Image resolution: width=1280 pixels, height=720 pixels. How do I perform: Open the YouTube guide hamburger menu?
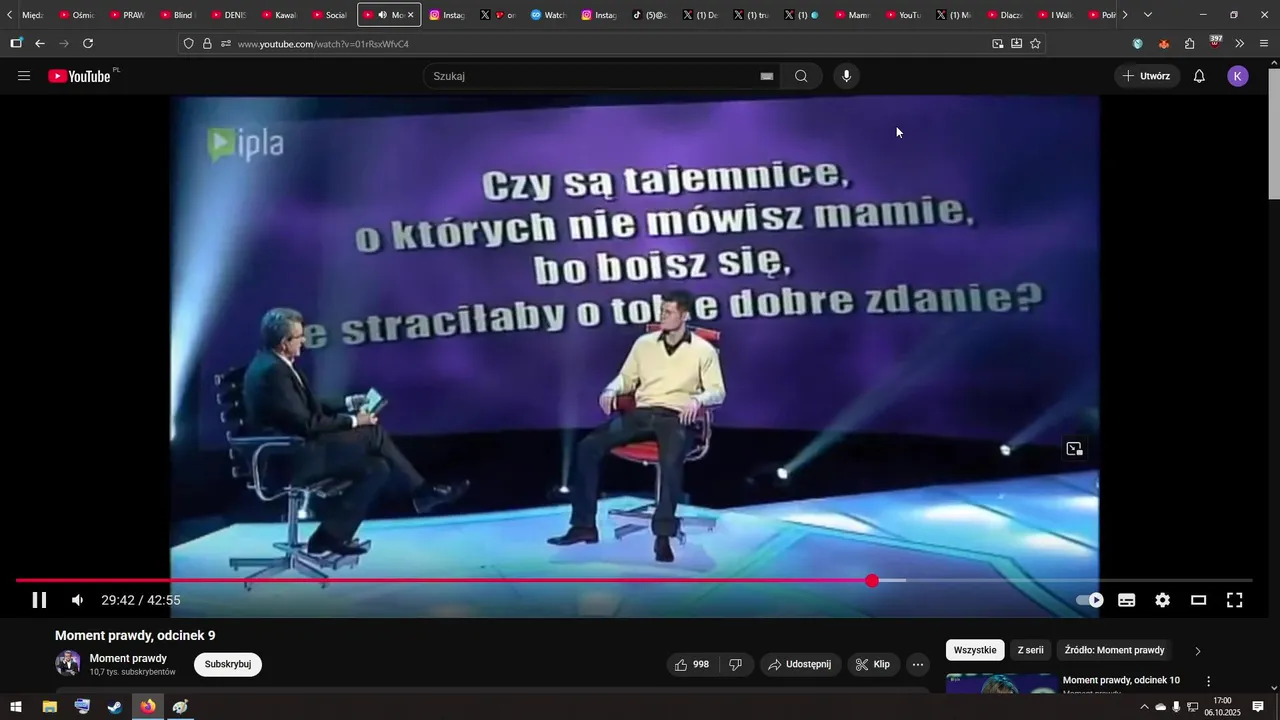(24, 76)
